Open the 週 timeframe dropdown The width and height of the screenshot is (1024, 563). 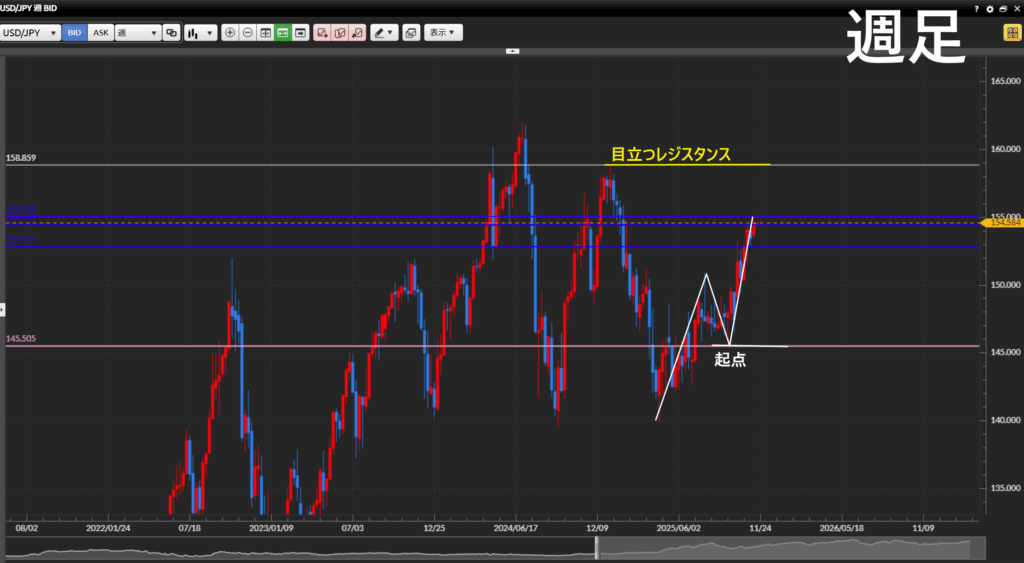[x=137, y=33]
